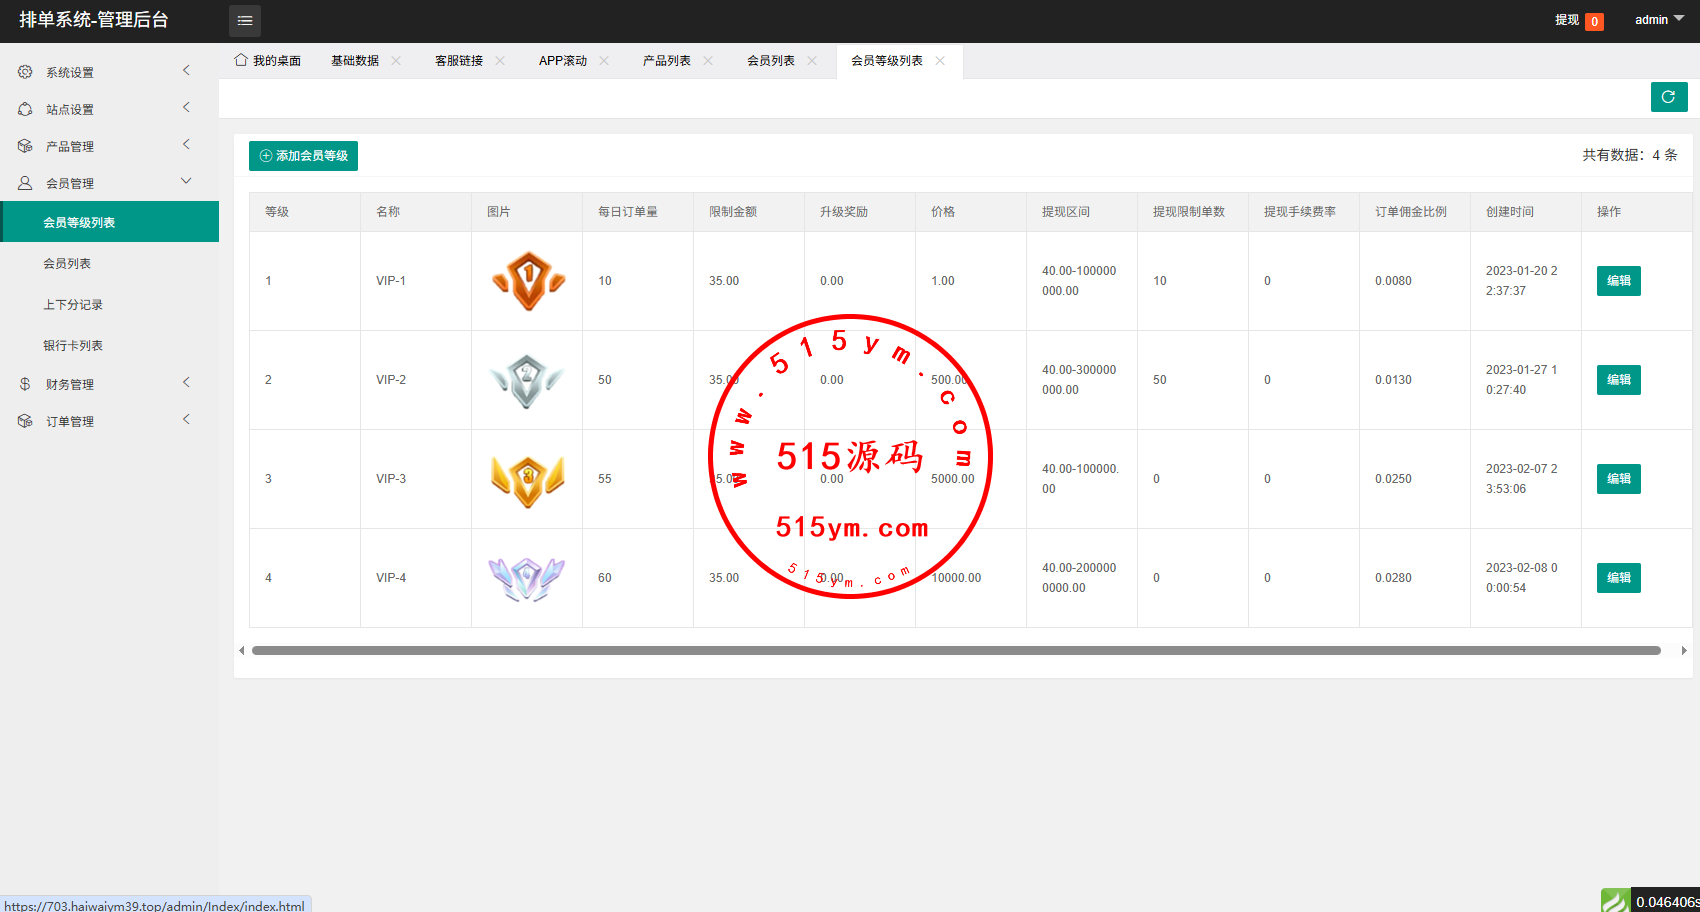Click the green refresh icon button

1668,97
